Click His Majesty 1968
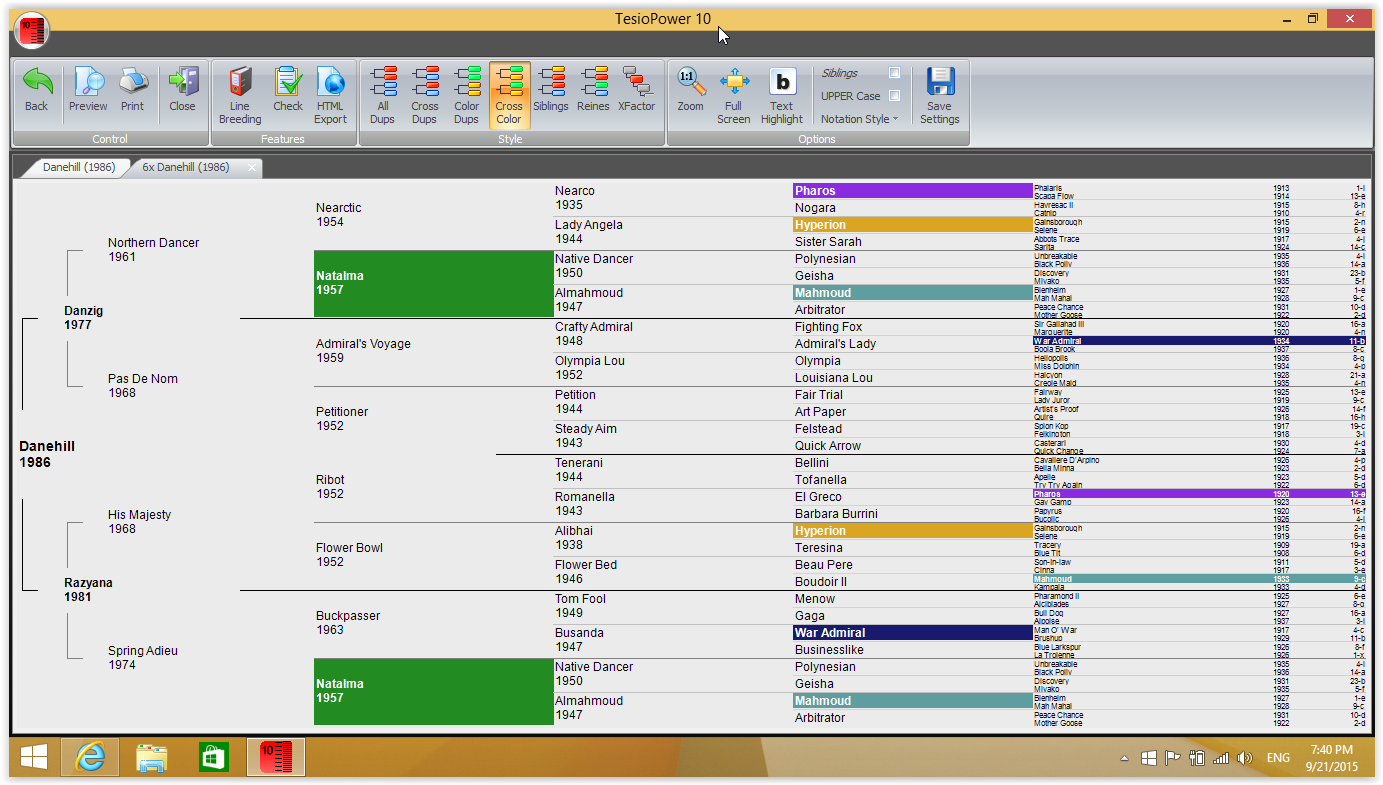The image size is (1383, 785). click(x=140, y=522)
